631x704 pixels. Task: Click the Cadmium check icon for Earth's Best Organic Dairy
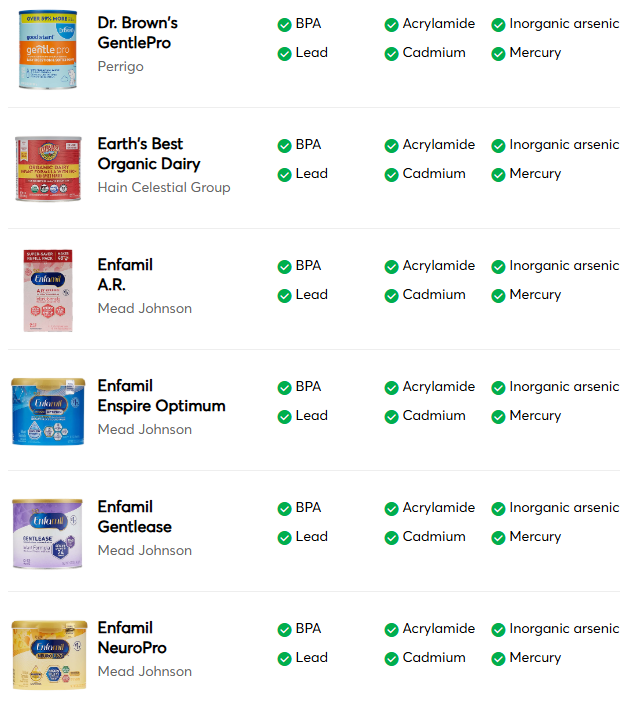click(x=392, y=175)
